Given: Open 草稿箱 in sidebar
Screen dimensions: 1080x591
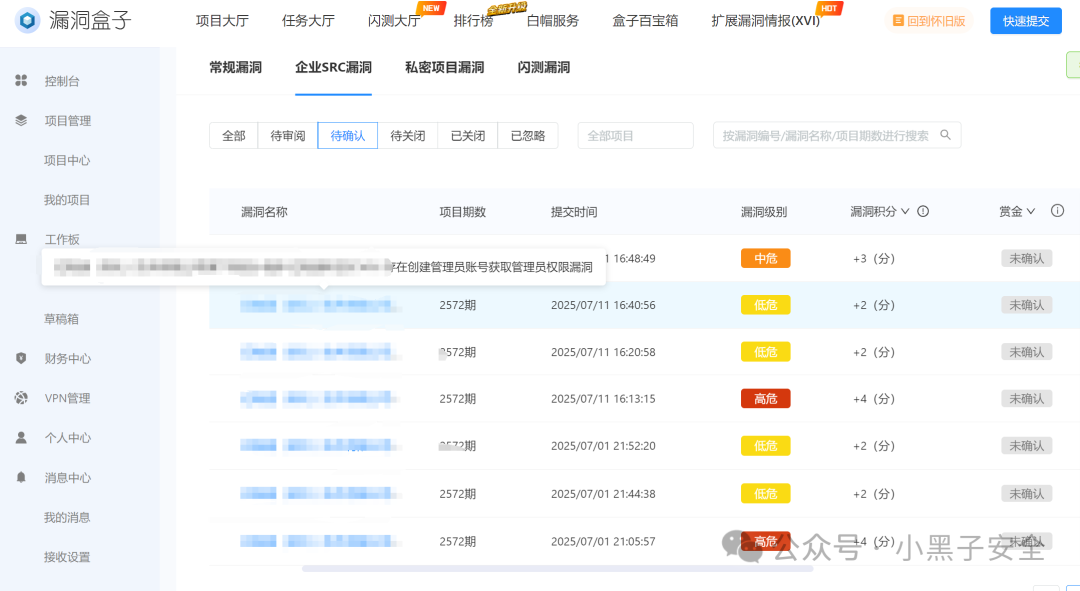Looking at the screenshot, I should 61,319.
